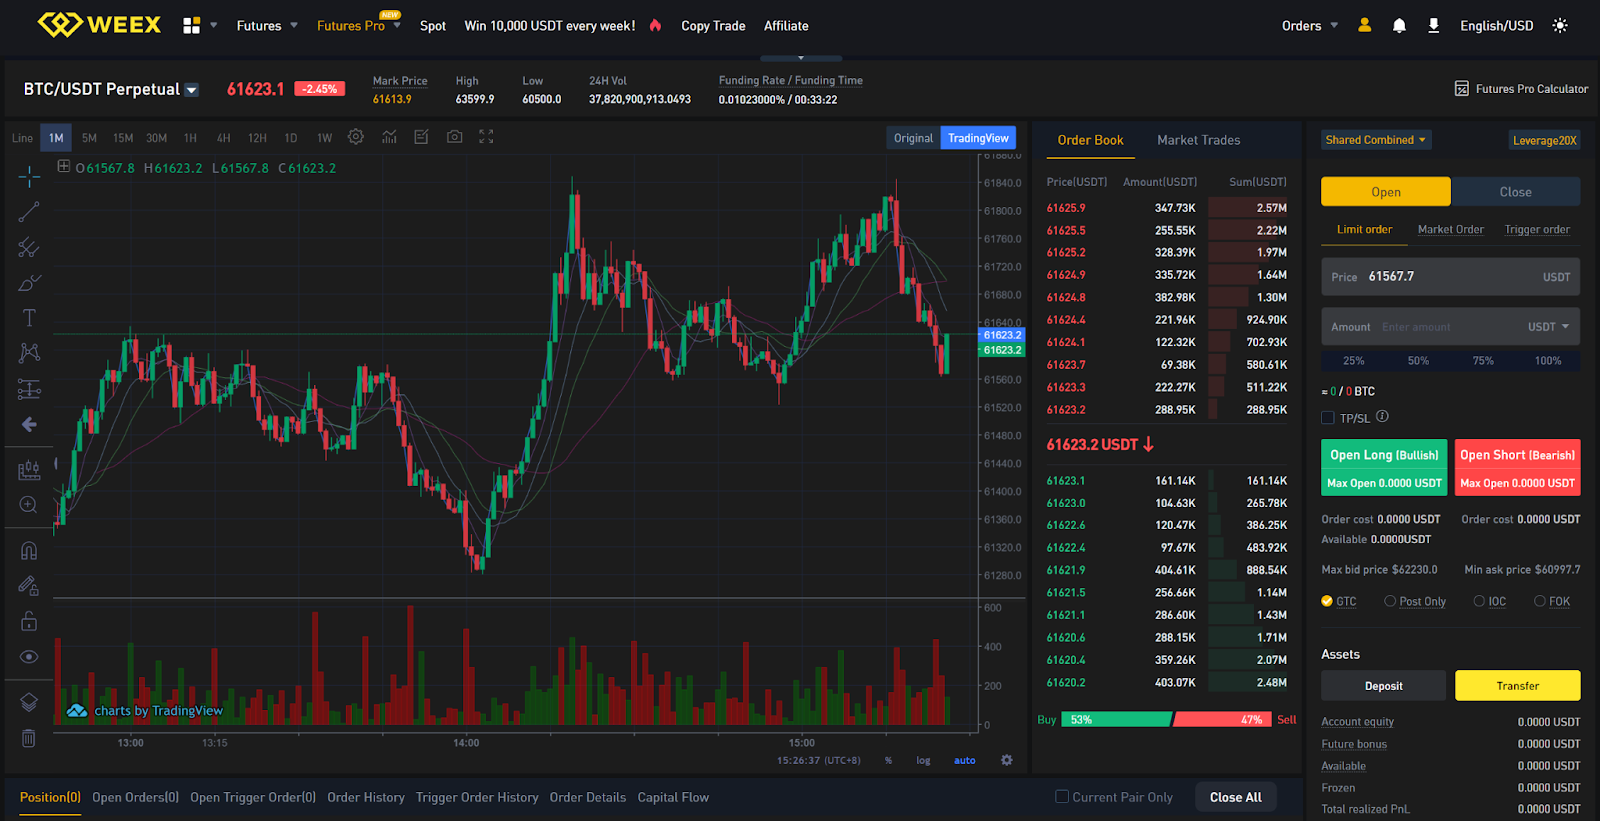The height and width of the screenshot is (821, 1600).
Task: Click the back arrow in drawing toolbar
Action: (29, 424)
